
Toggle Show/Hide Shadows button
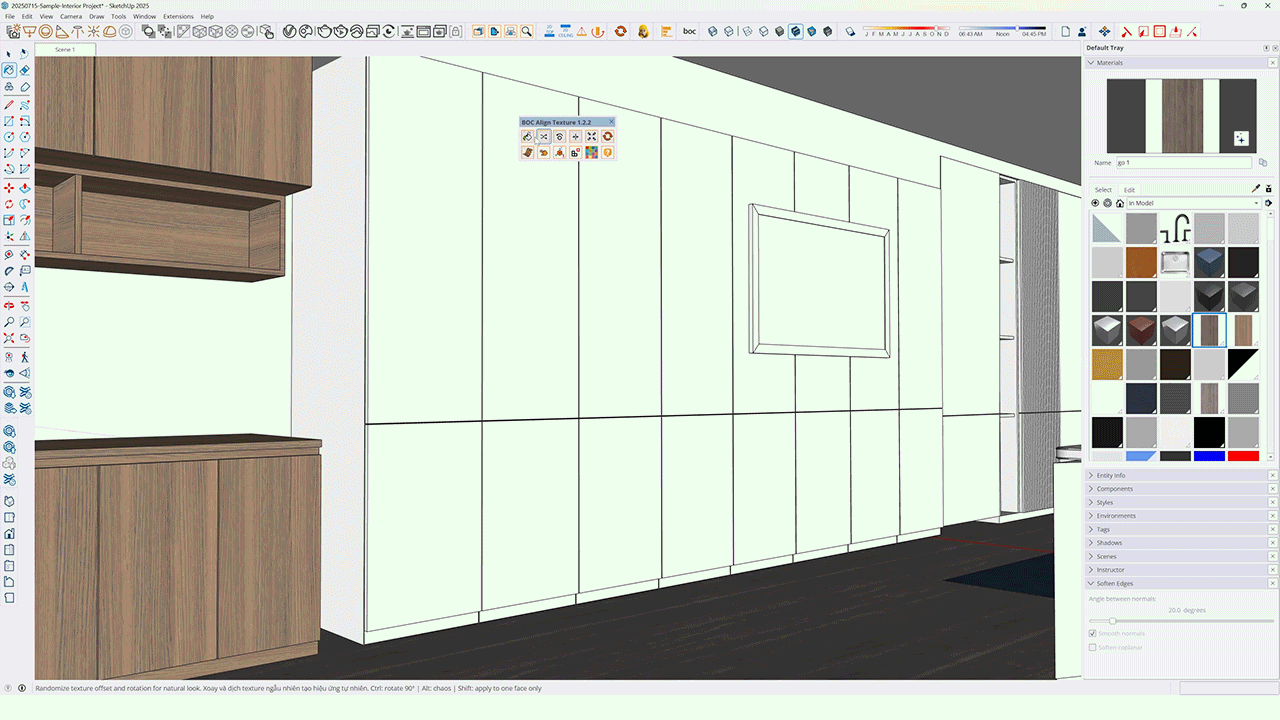[x=850, y=31]
